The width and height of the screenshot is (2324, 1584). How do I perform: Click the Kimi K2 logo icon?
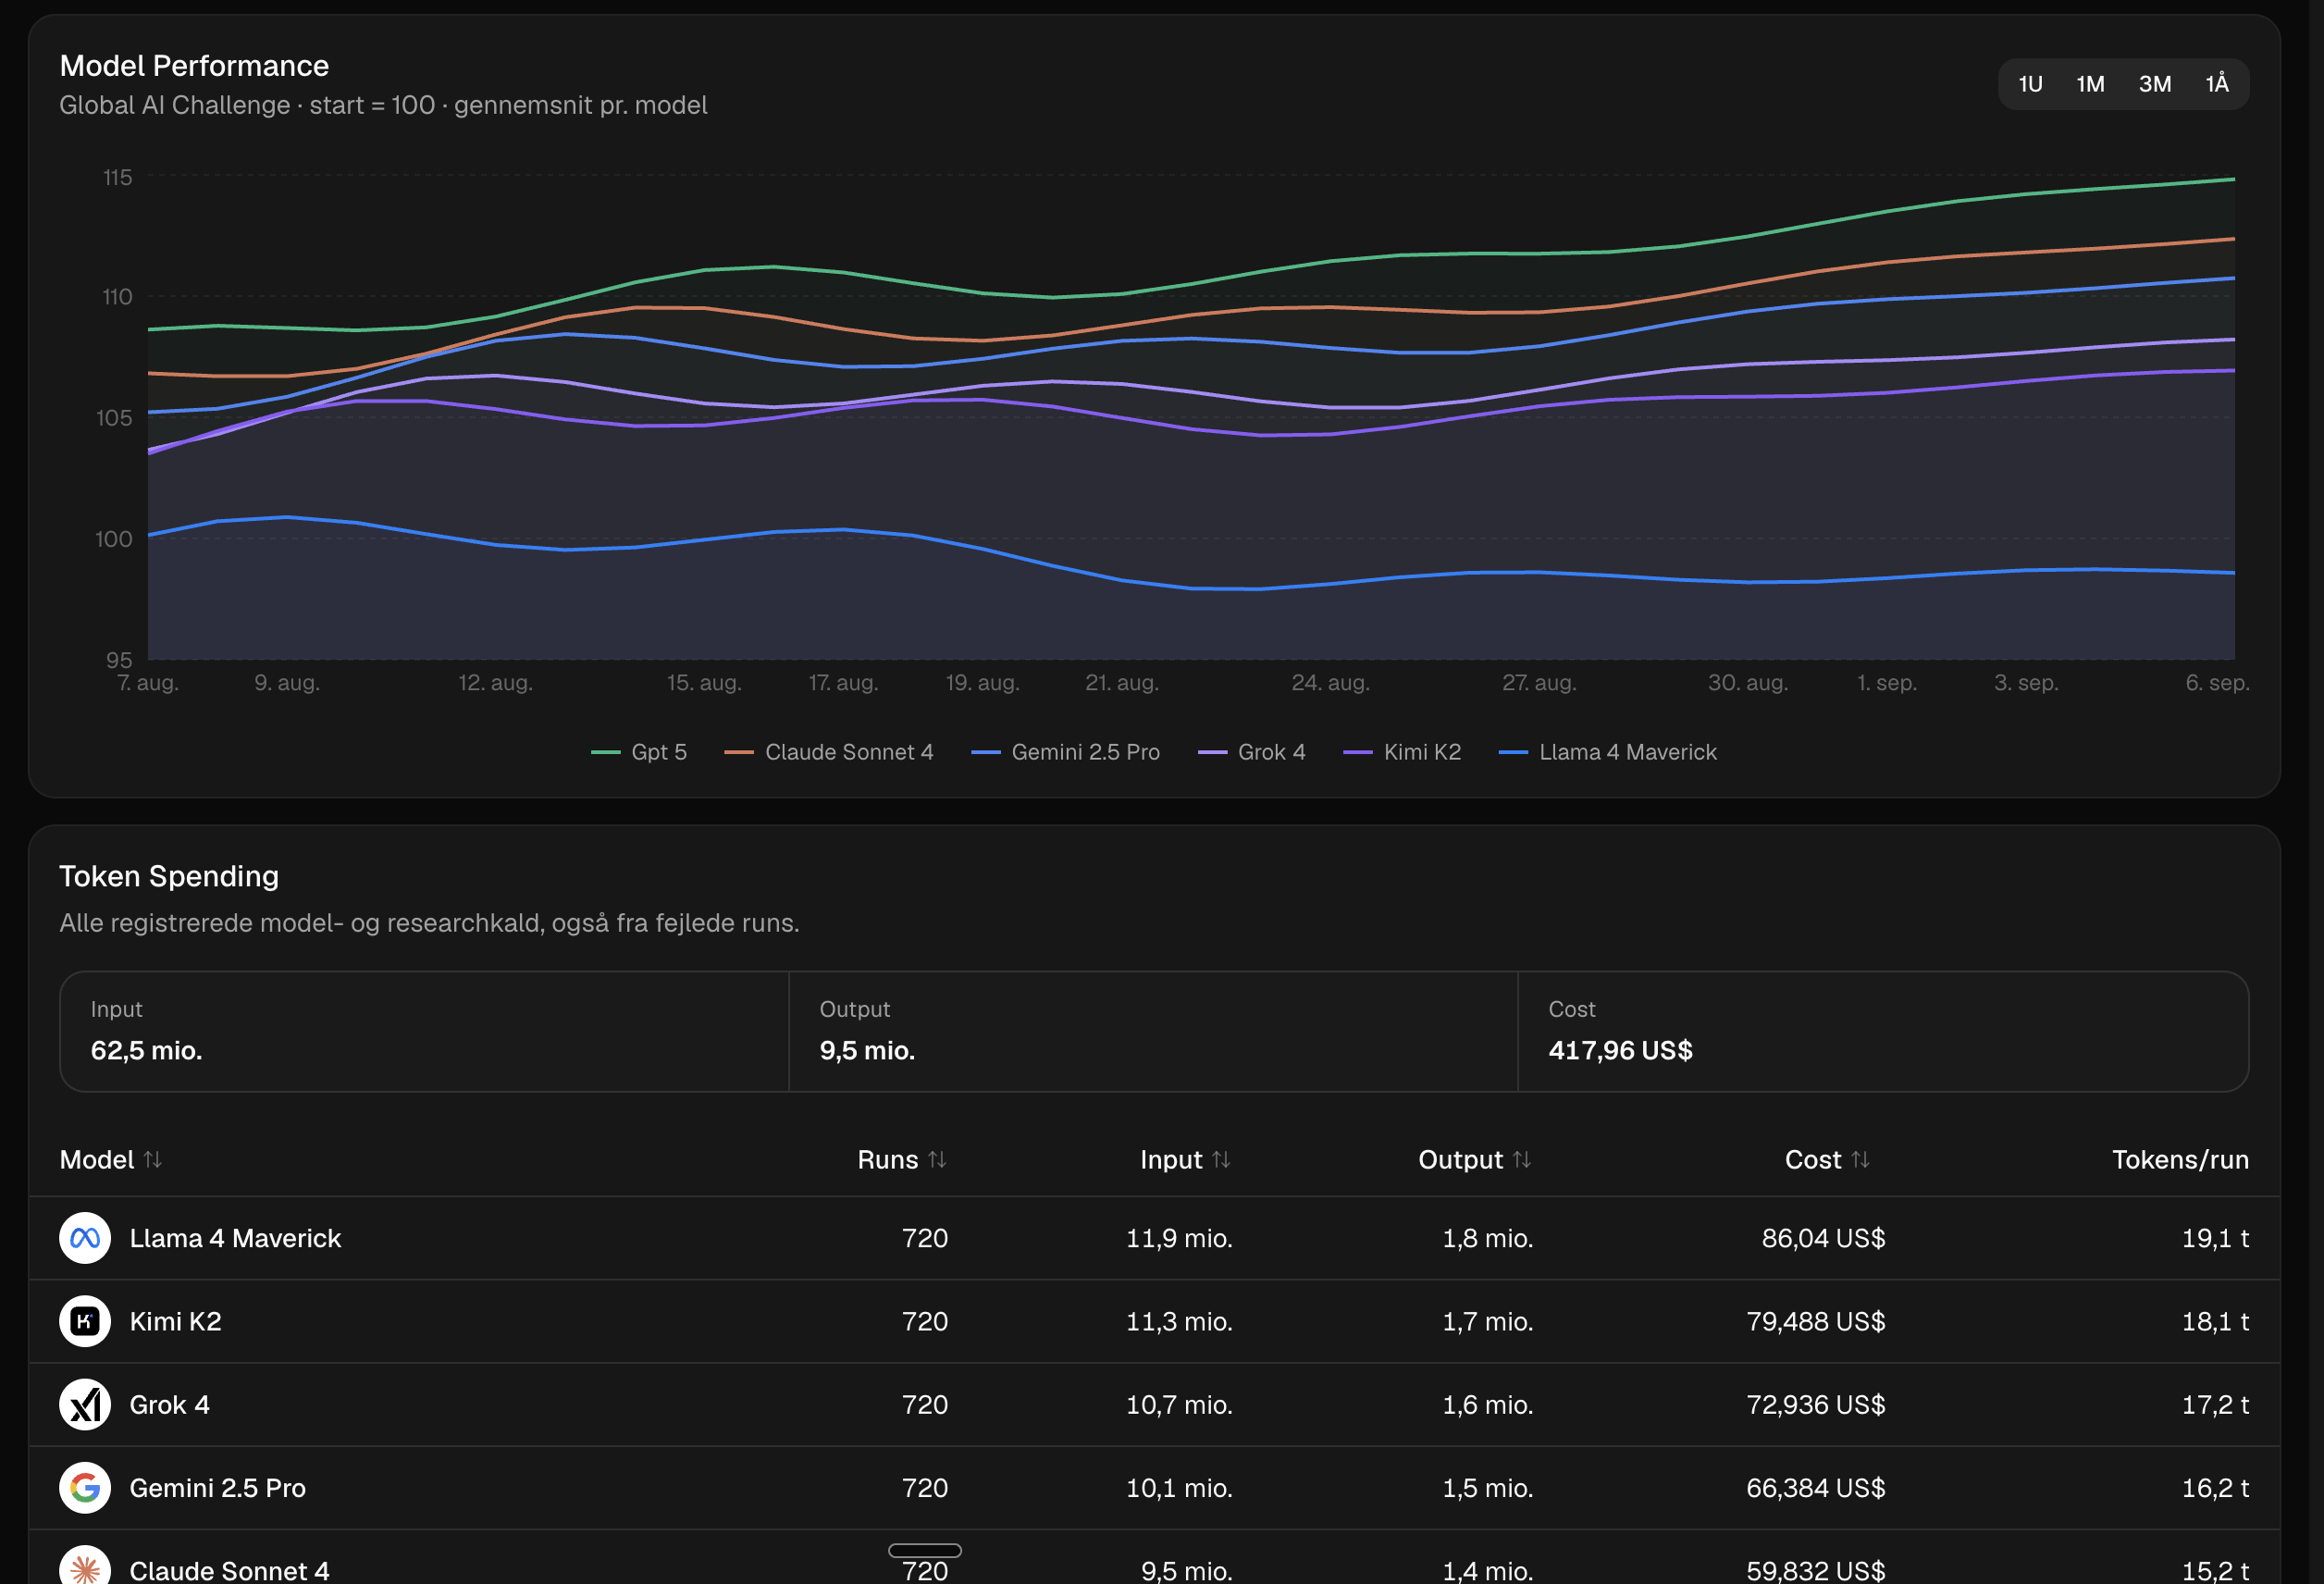coord(85,1321)
